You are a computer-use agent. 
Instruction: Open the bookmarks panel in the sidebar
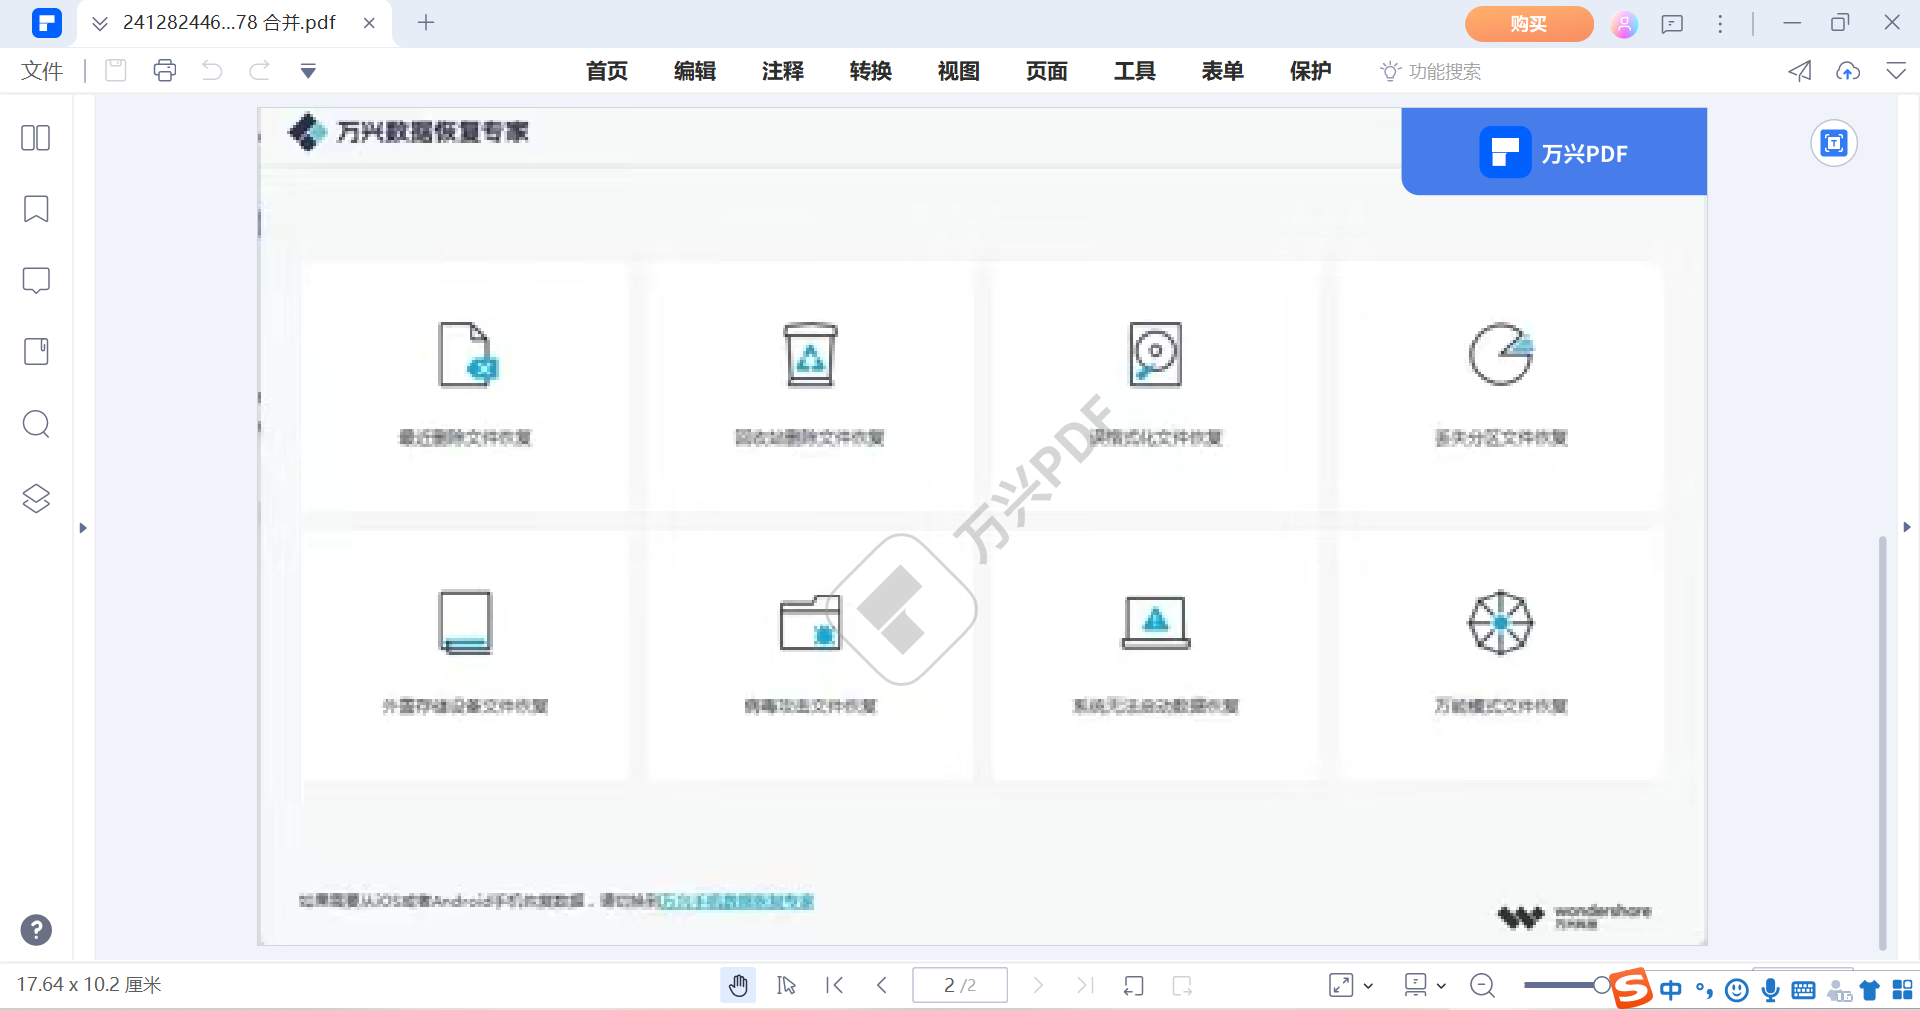(x=36, y=209)
